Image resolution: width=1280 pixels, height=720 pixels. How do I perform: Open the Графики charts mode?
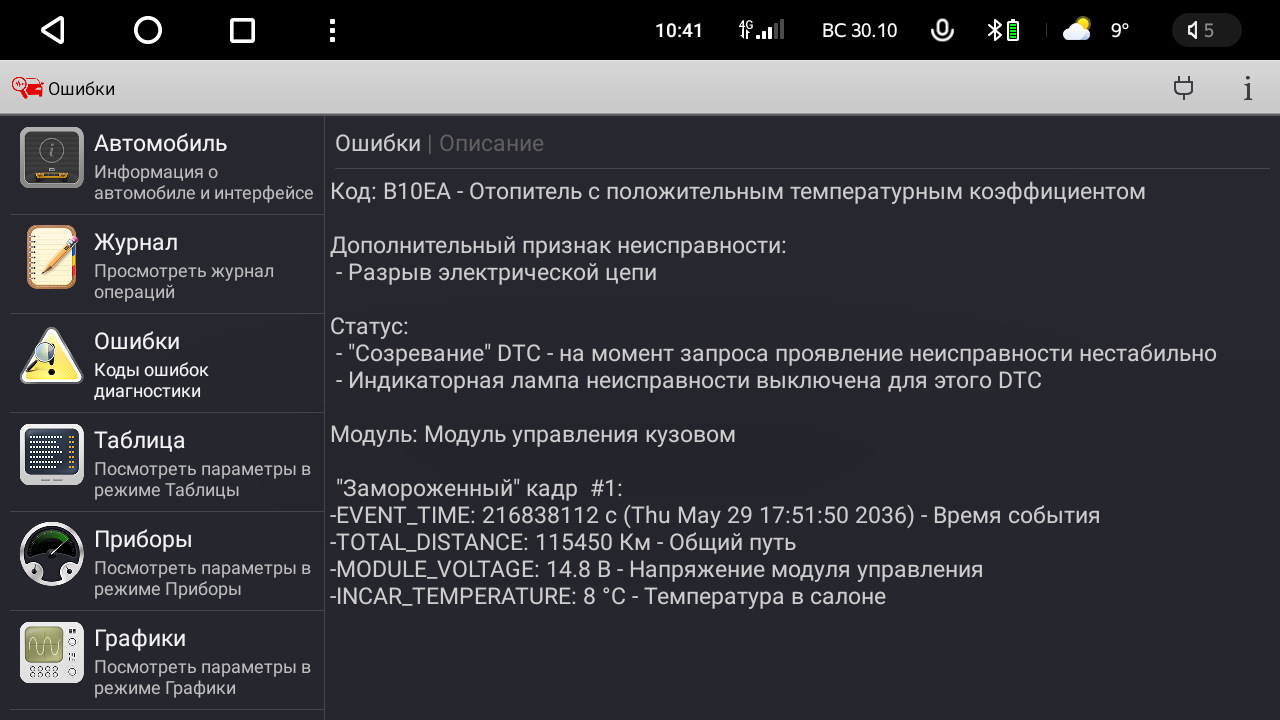(x=167, y=661)
